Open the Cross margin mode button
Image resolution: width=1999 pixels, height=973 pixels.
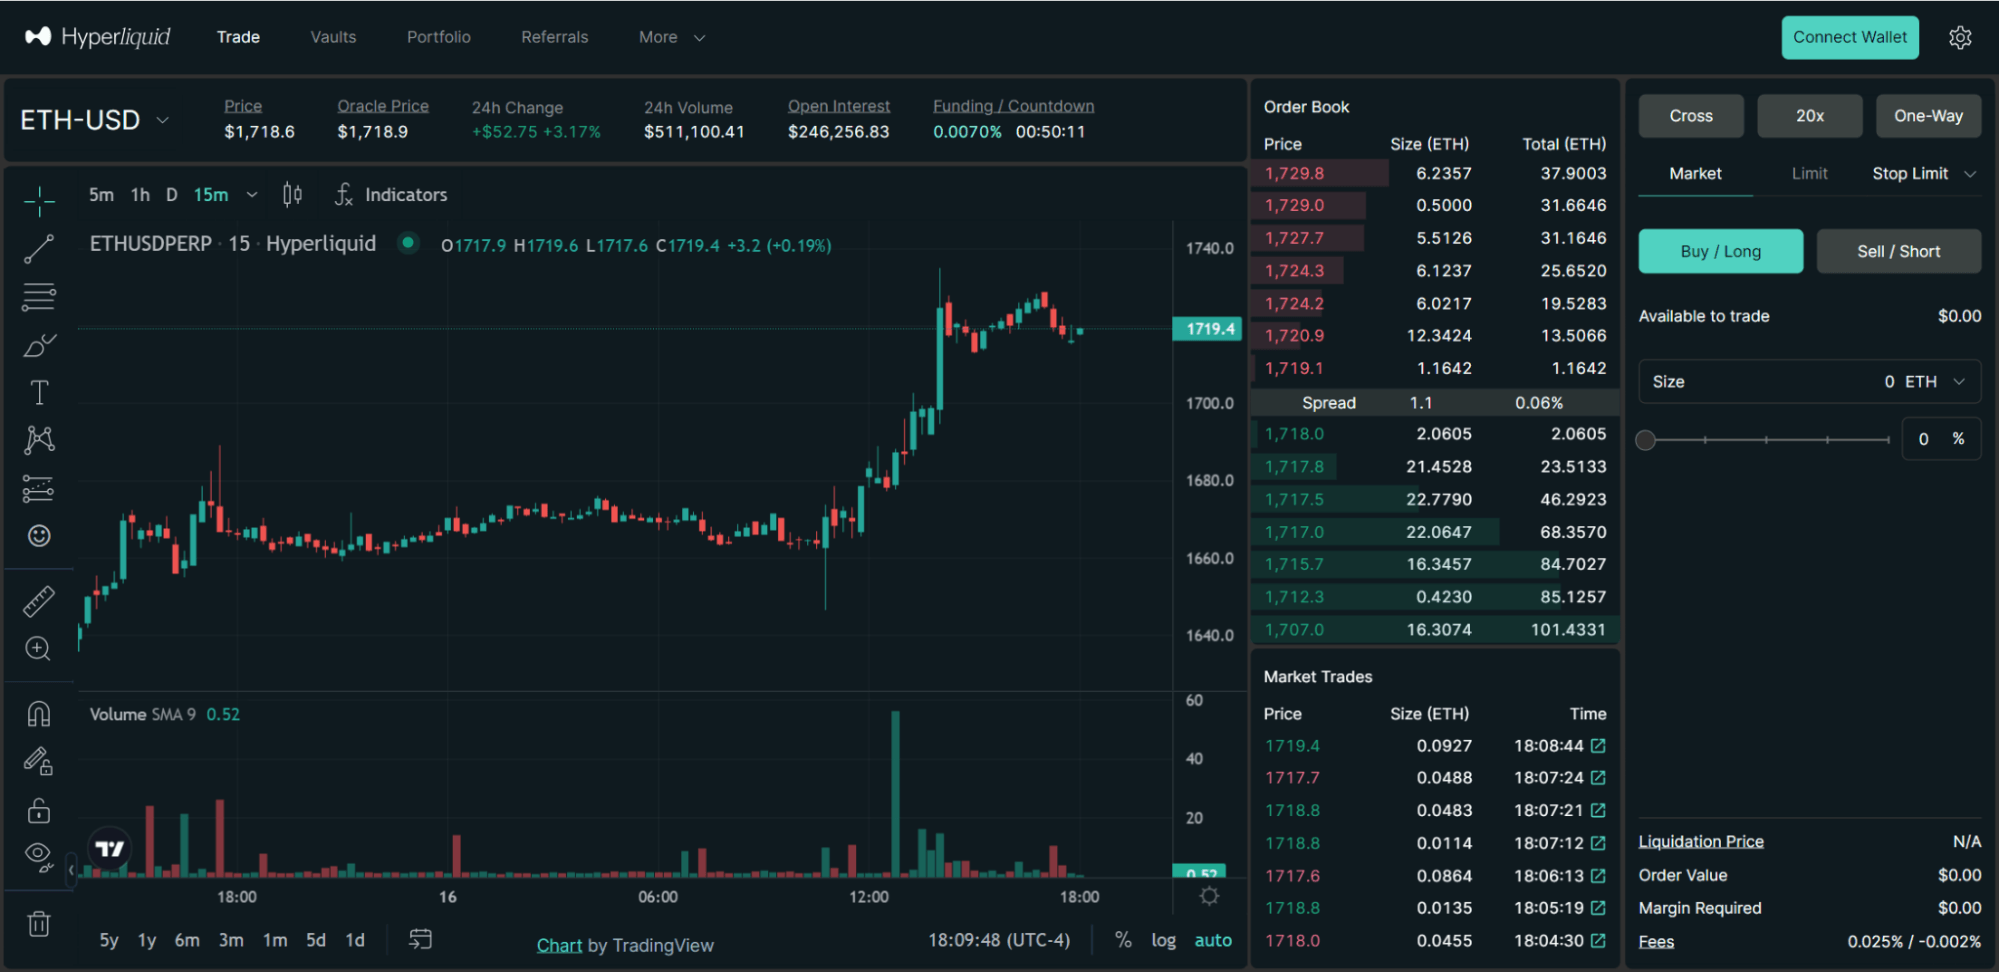click(x=1691, y=116)
